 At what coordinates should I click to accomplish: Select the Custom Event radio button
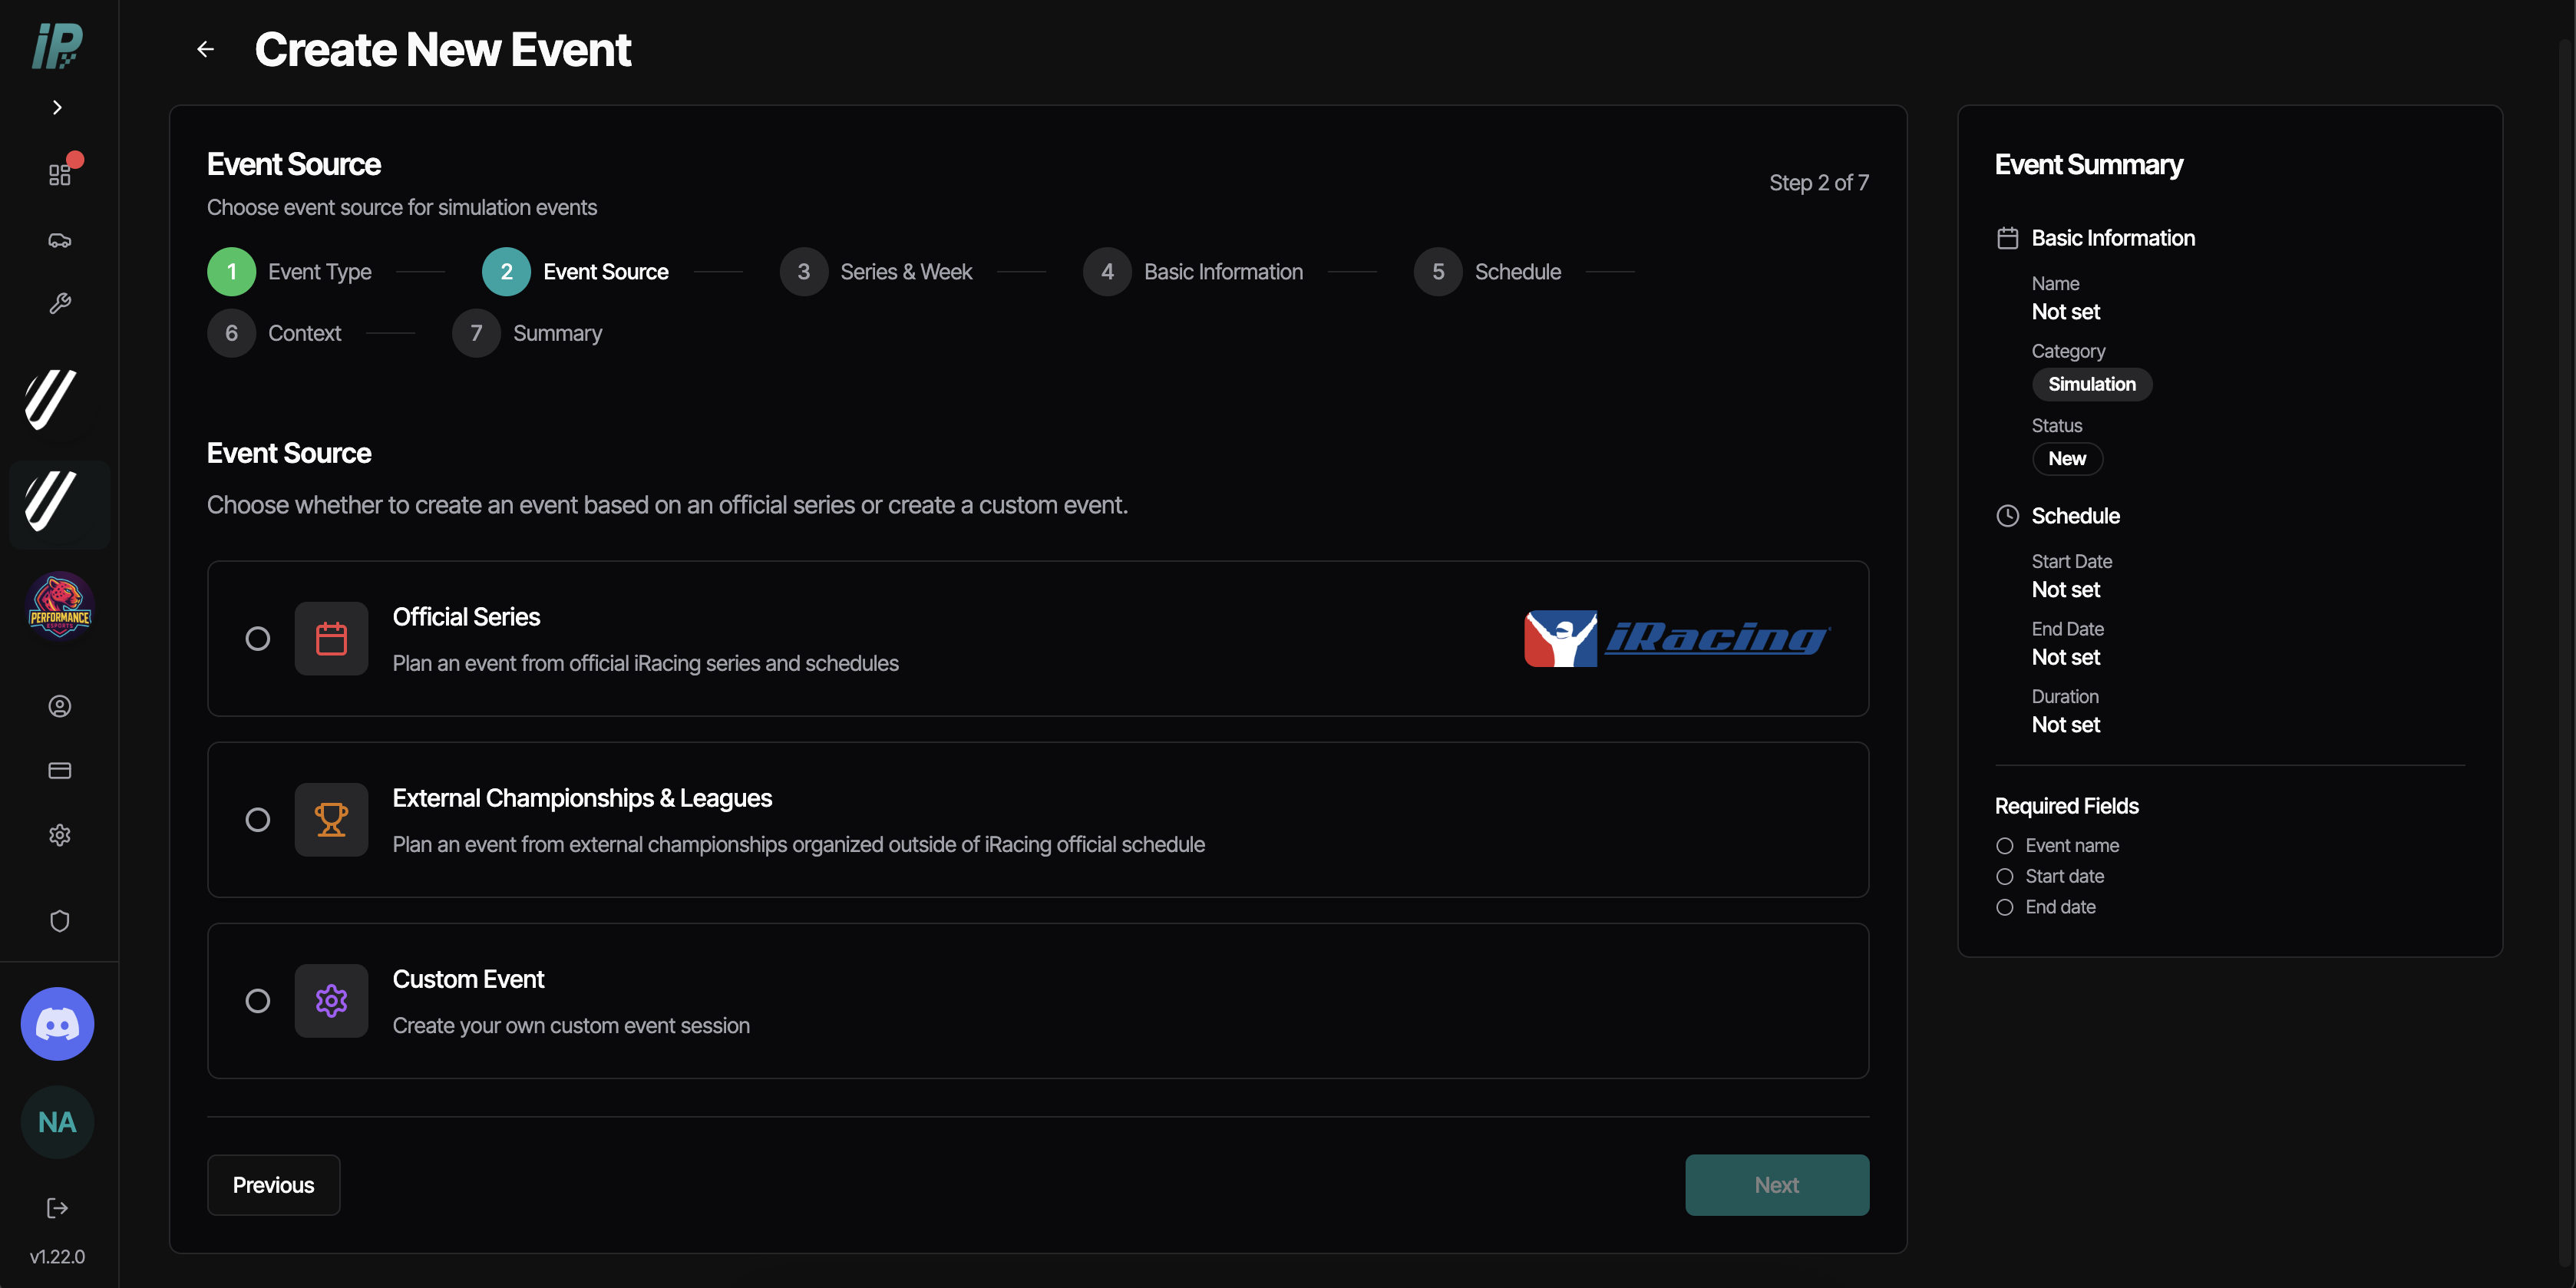tap(258, 1001)
